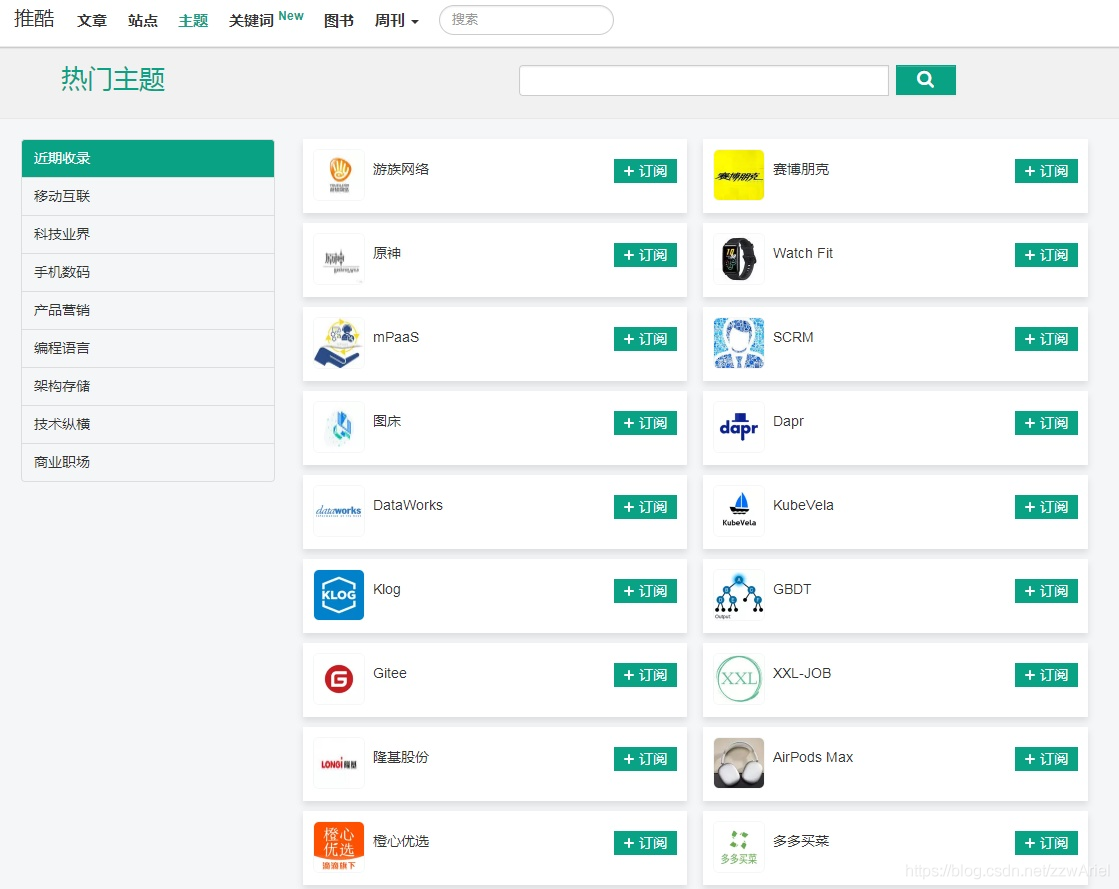Switch to the 架构存储 category
The height and width of the screenshot is (889, 1119).
pos(148,386)
